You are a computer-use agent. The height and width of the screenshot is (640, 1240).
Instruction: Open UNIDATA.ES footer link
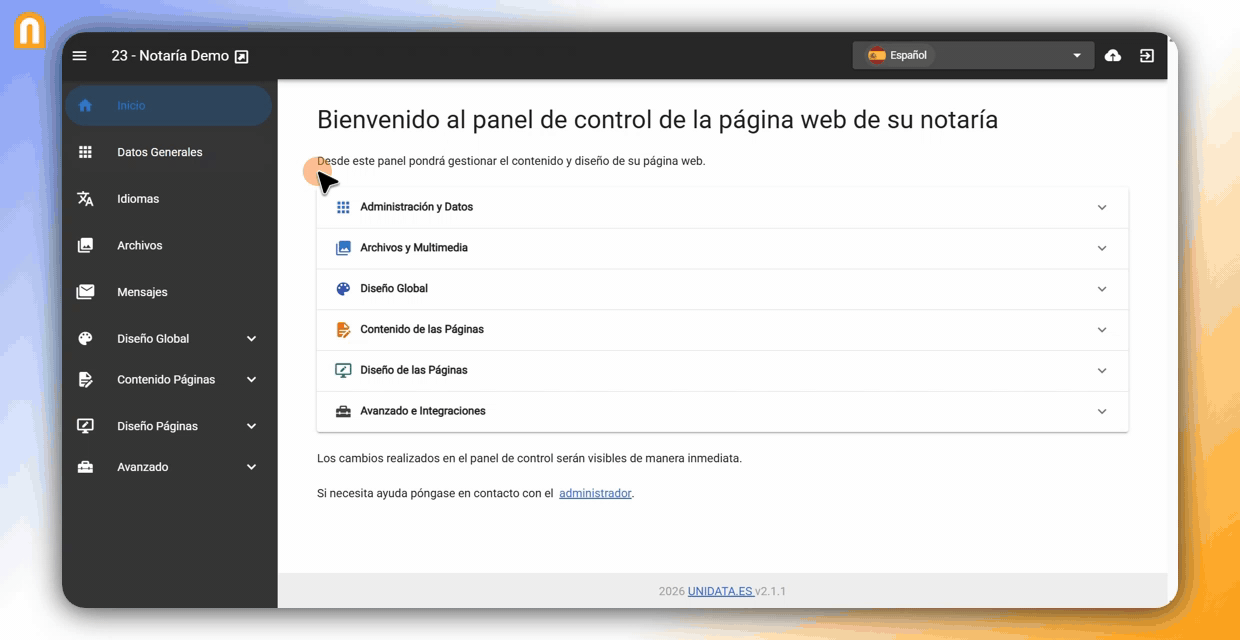[720, 591]
